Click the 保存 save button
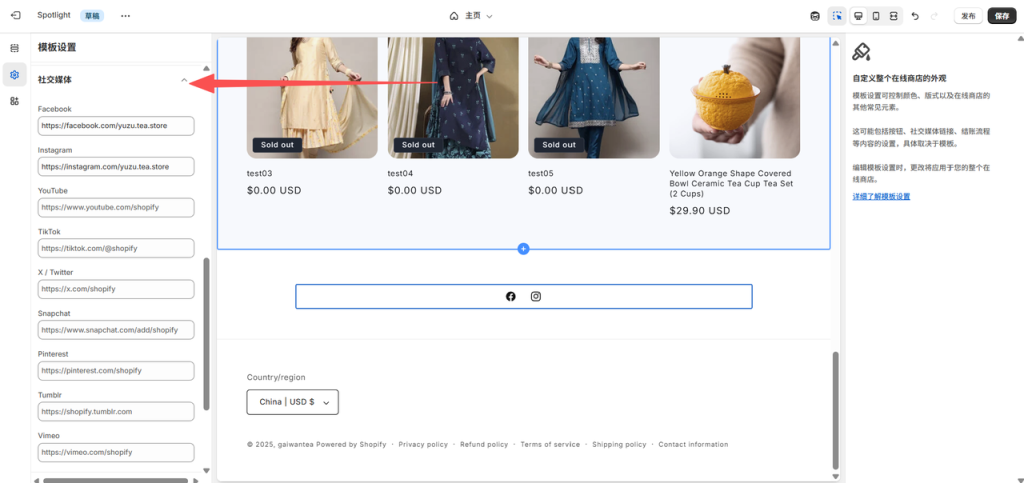 click(1002, 16)
